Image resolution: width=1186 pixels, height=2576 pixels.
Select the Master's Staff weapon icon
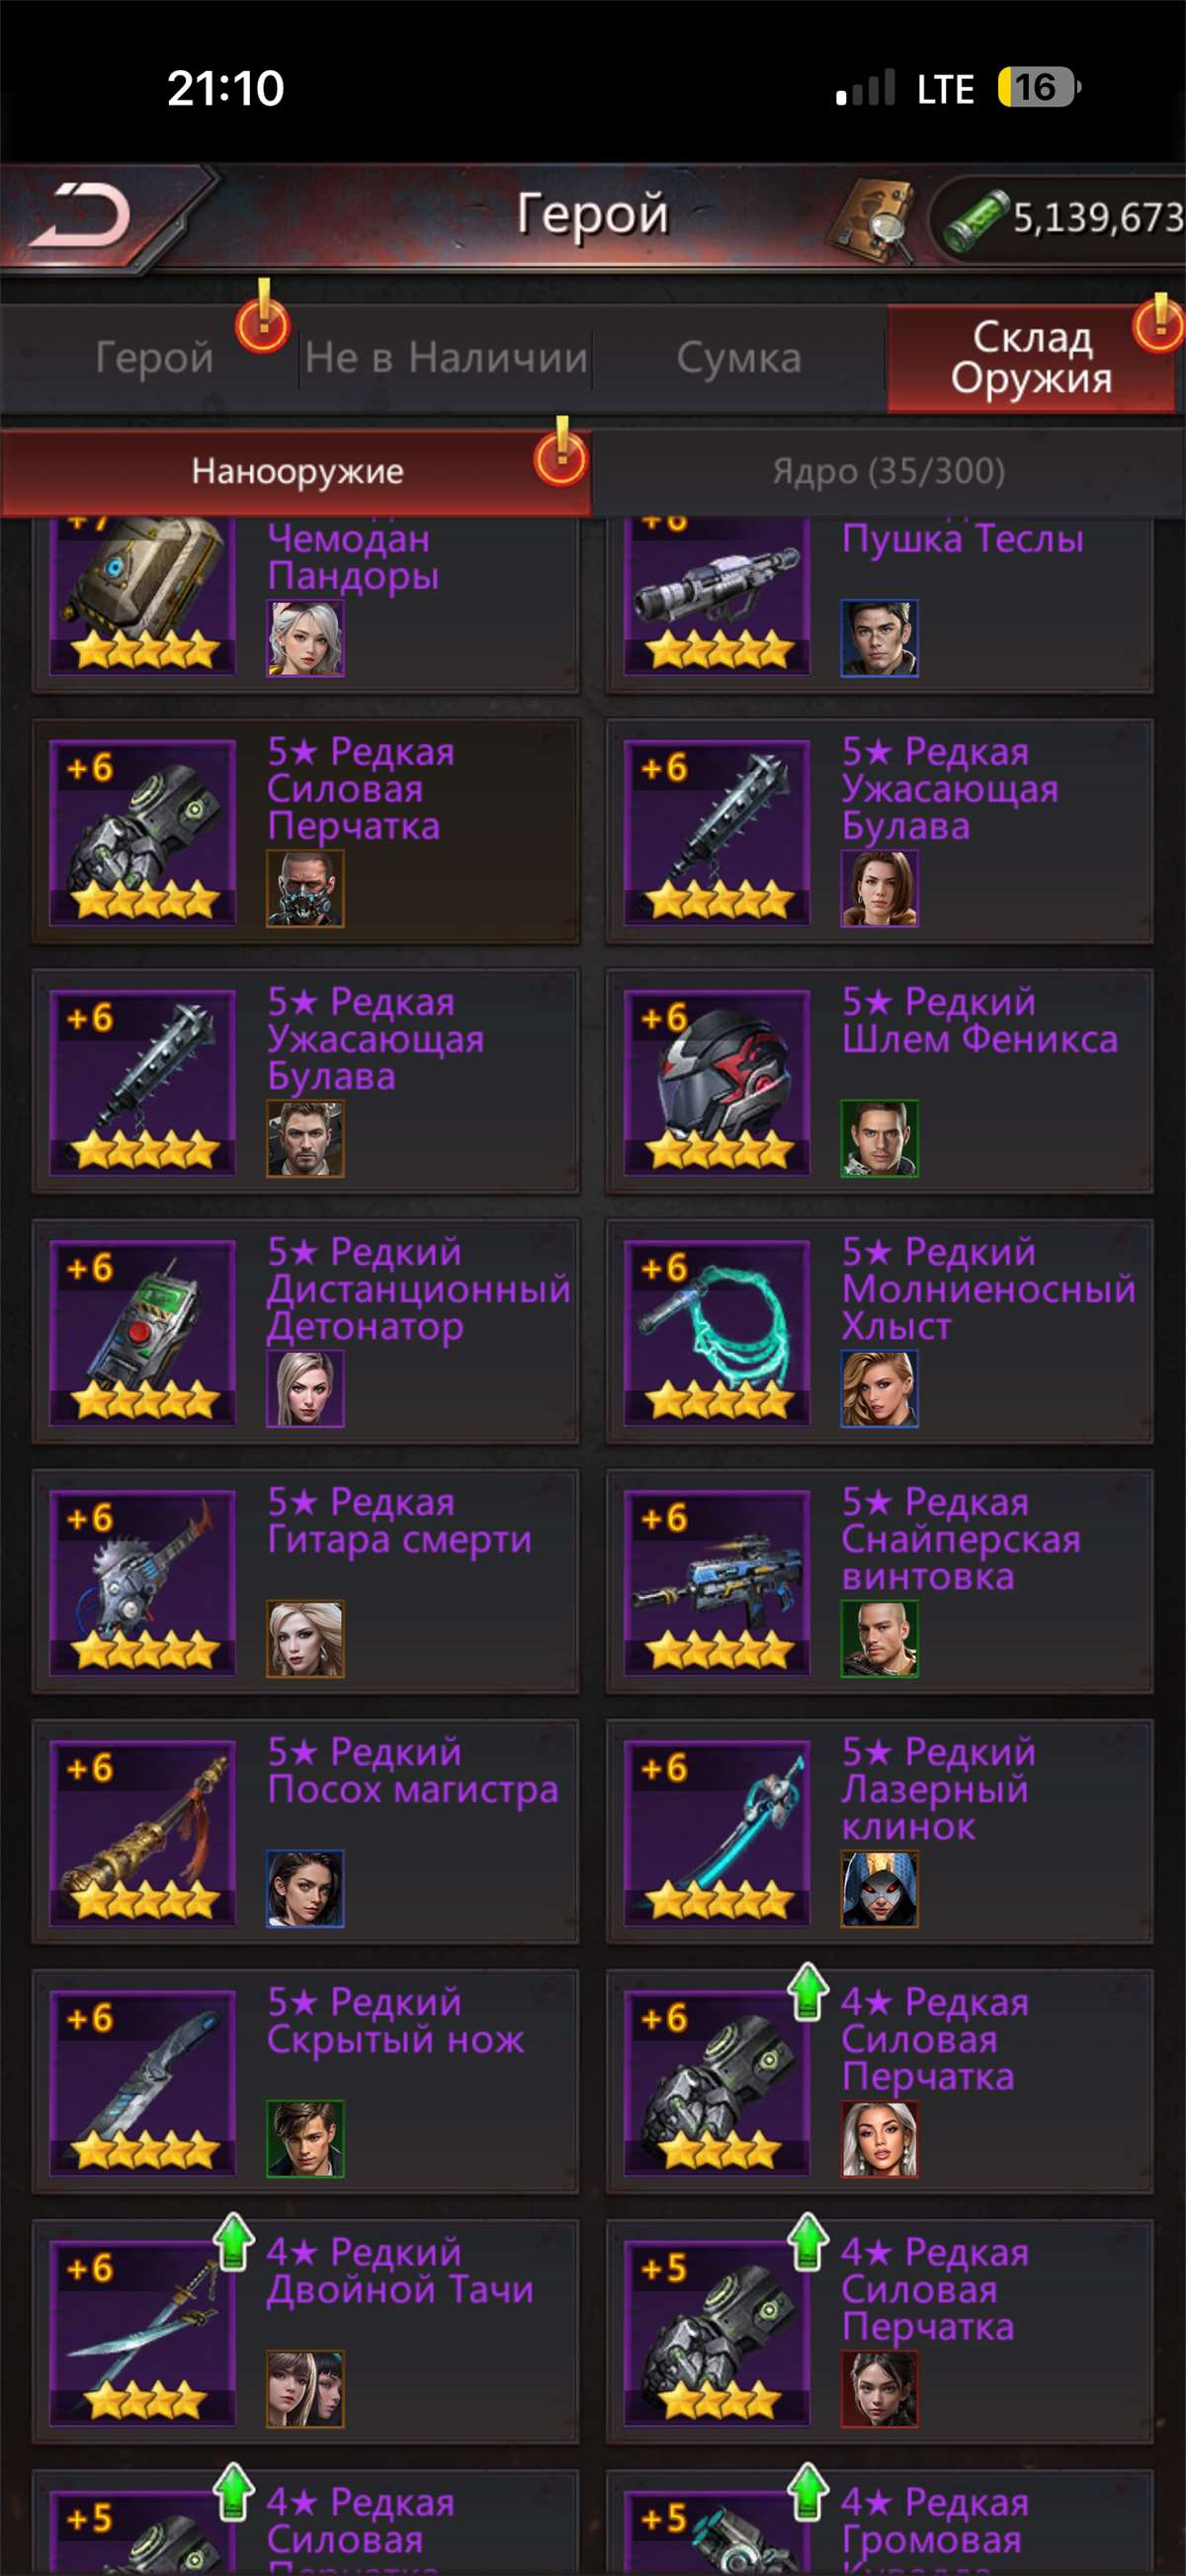[142, 1831]
